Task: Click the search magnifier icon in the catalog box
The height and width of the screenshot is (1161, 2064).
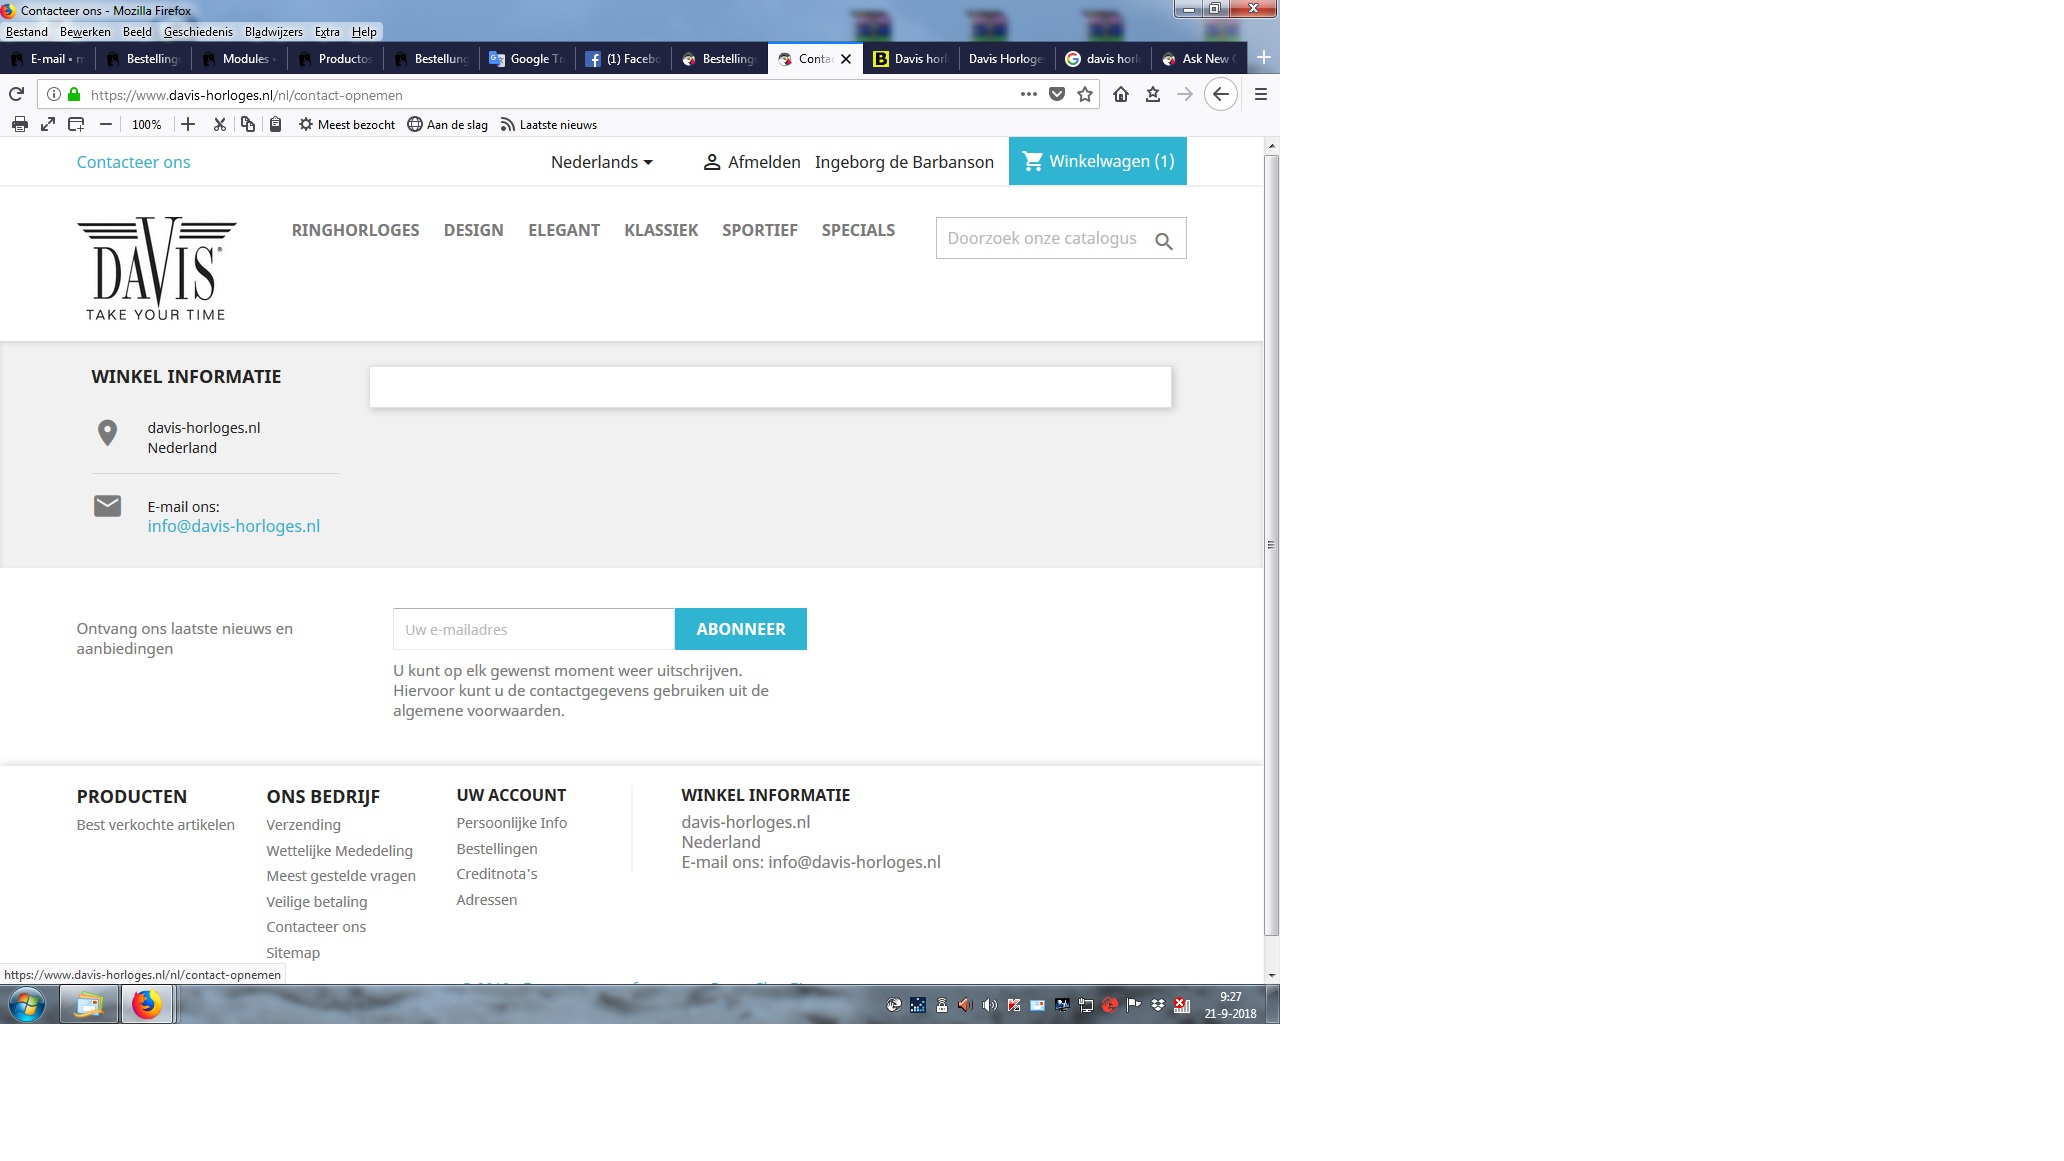Action: pyautogui.click(x=1163, y=241)
